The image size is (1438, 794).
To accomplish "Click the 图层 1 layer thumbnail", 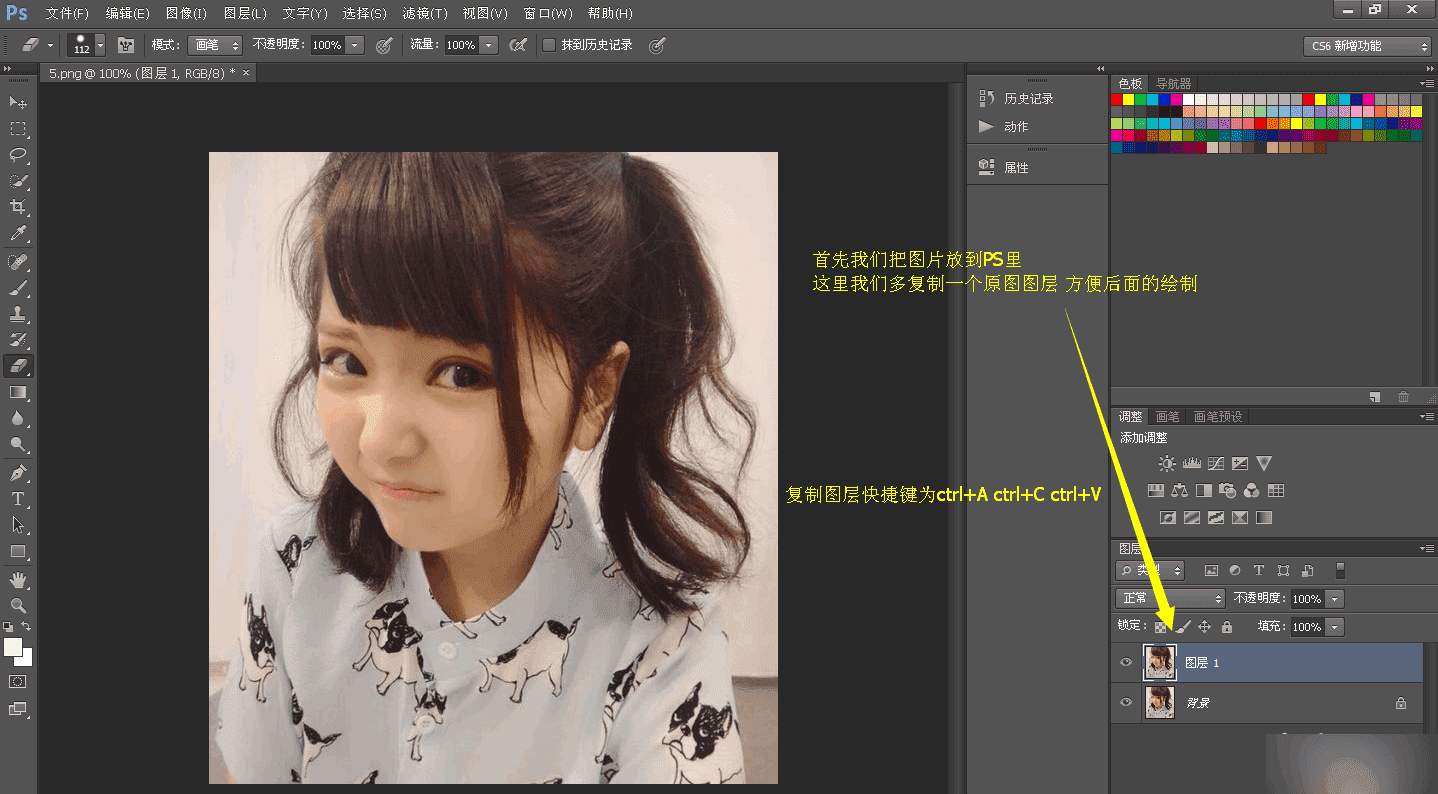I will (x=1160, y=662).
